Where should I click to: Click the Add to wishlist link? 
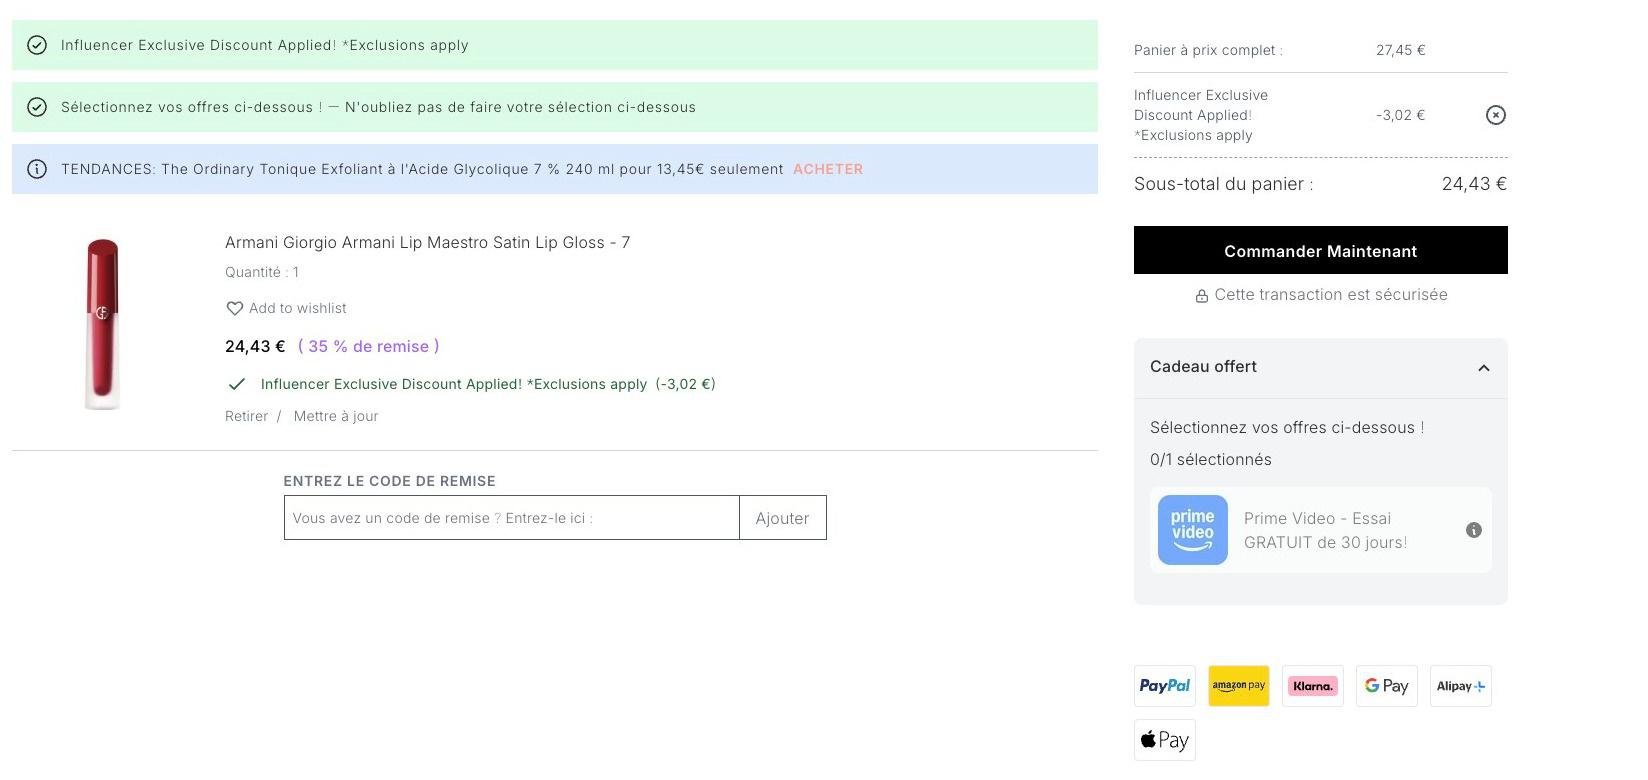(x=298, y=308)
